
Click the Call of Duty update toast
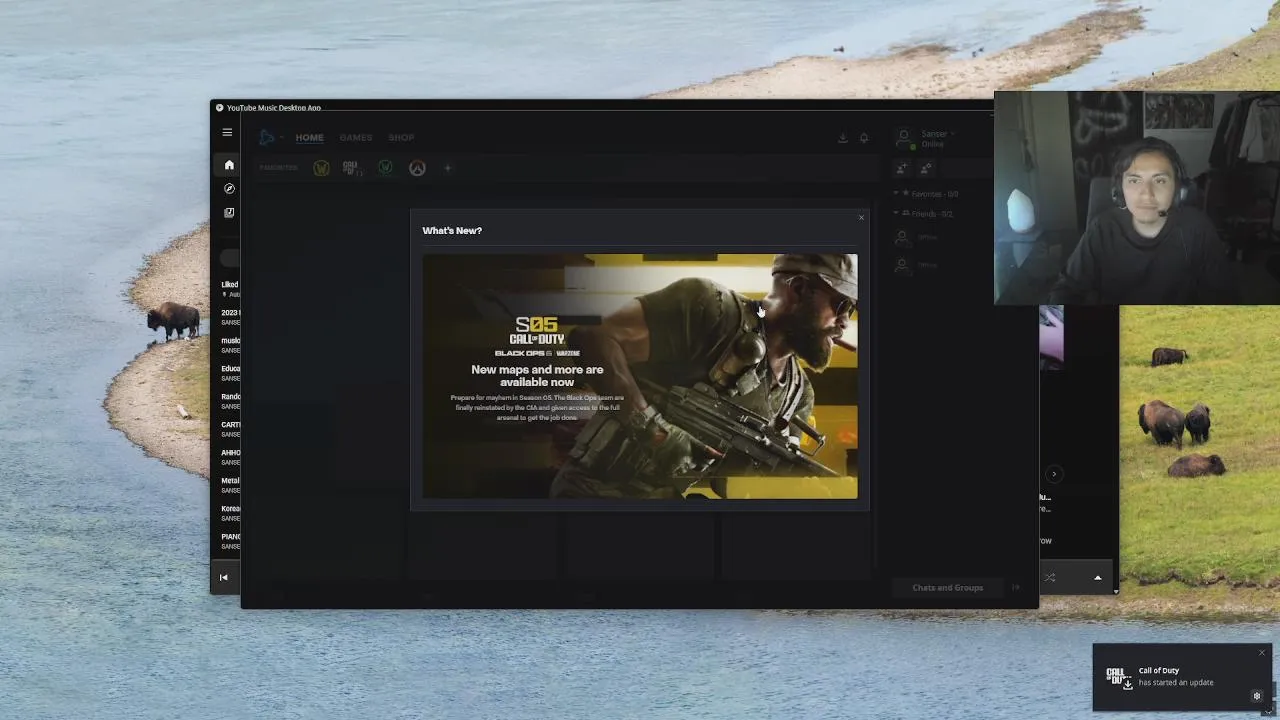click(x=1182, y=677)
